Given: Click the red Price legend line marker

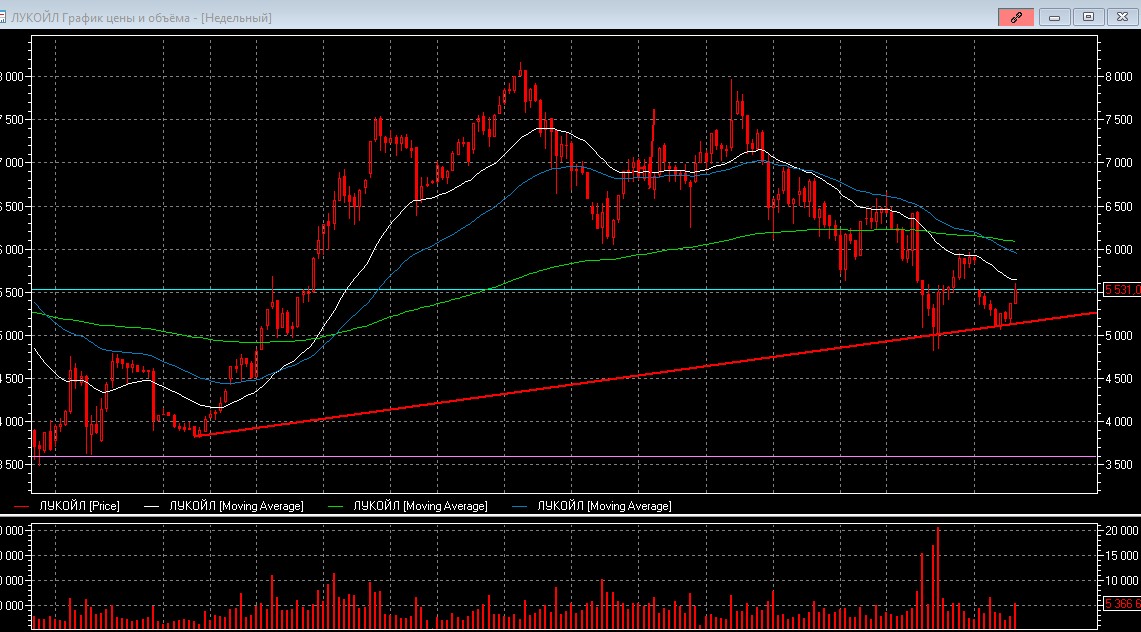Looking at the screenshot, I should point(21,506).
